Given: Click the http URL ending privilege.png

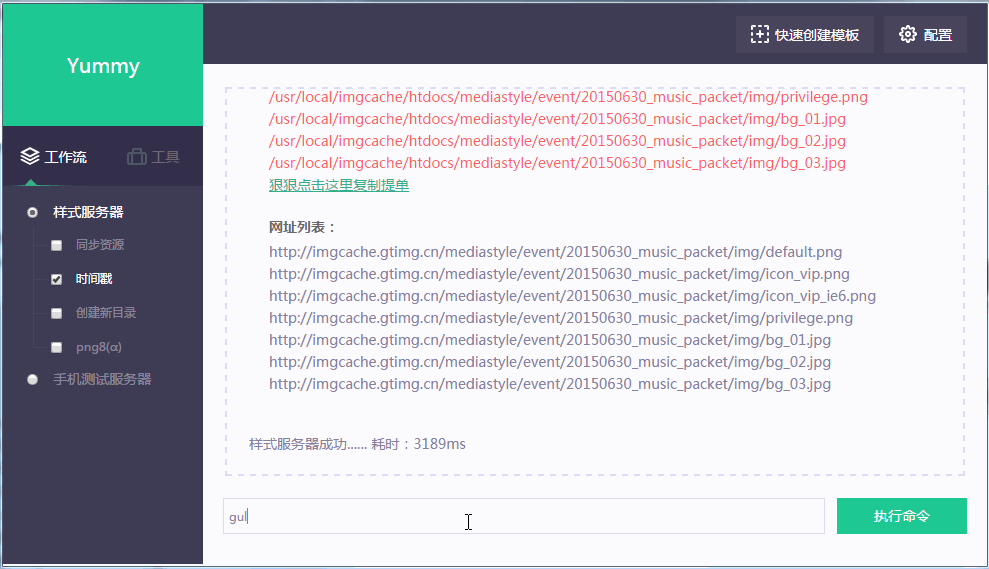Looking at the screenshot, I should [x=561, y=319].
